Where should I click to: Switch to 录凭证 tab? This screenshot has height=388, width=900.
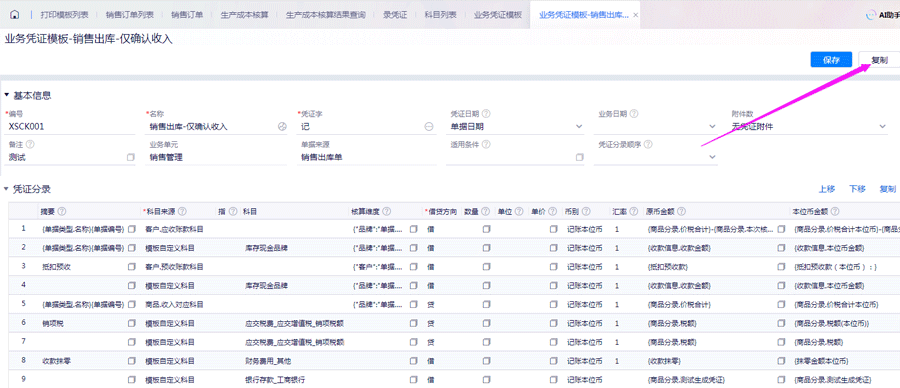click(x=395, y=15)
